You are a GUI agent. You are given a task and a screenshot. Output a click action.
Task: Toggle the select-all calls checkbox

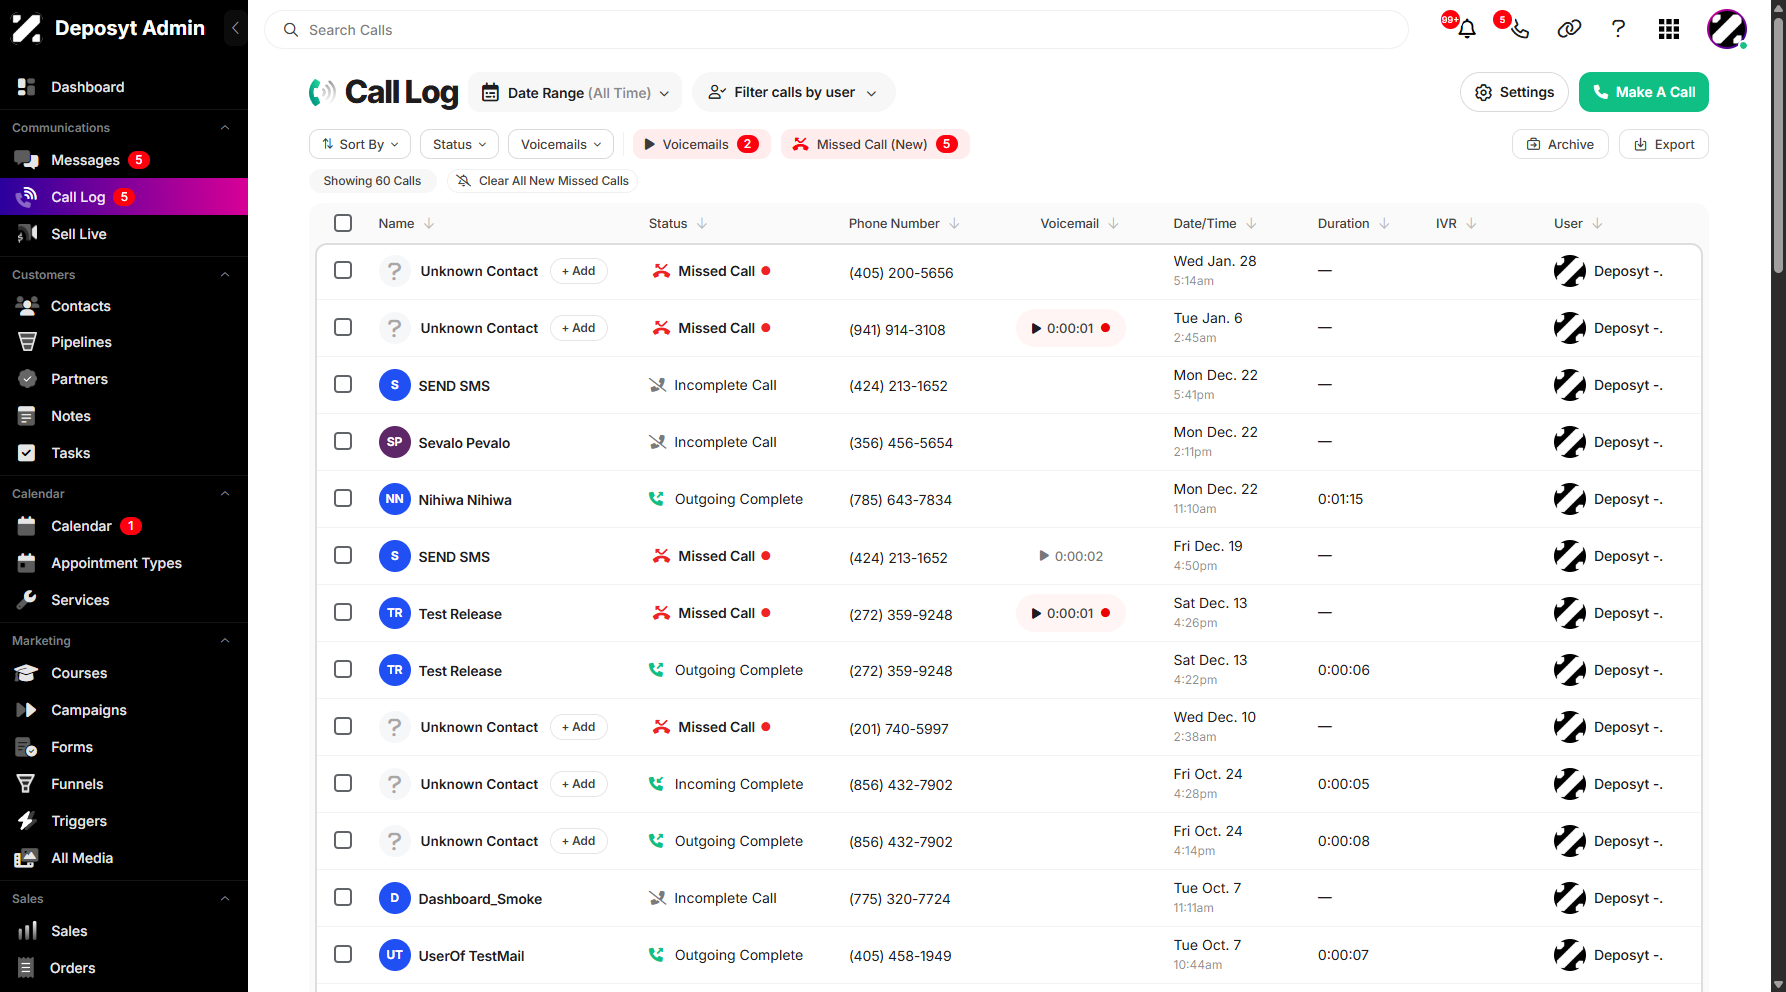[x=343, y=223]
